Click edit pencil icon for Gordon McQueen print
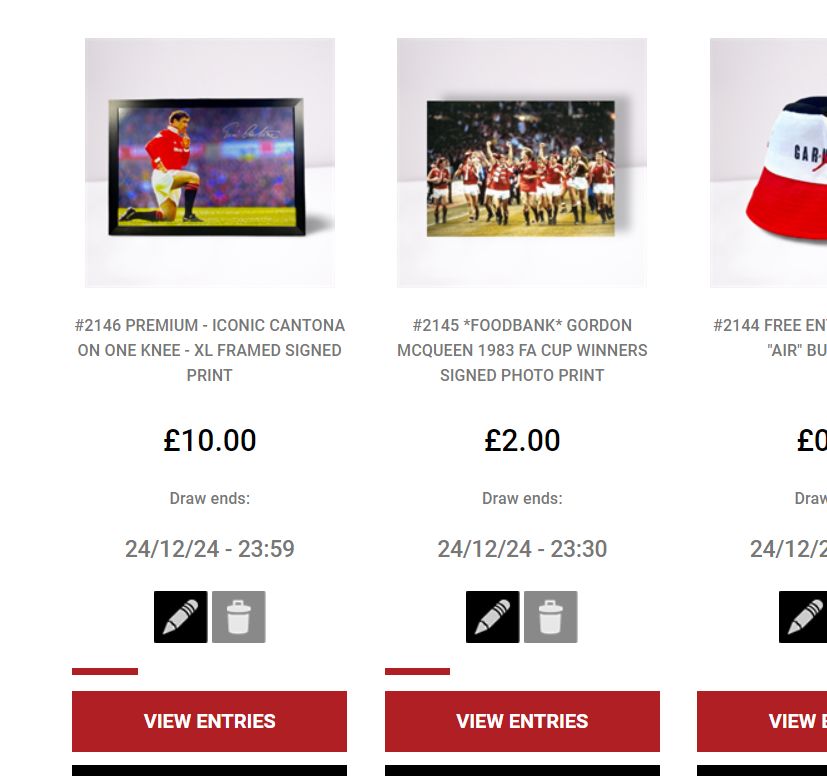Viewport: 827px width, 776px height. (493, 617)
